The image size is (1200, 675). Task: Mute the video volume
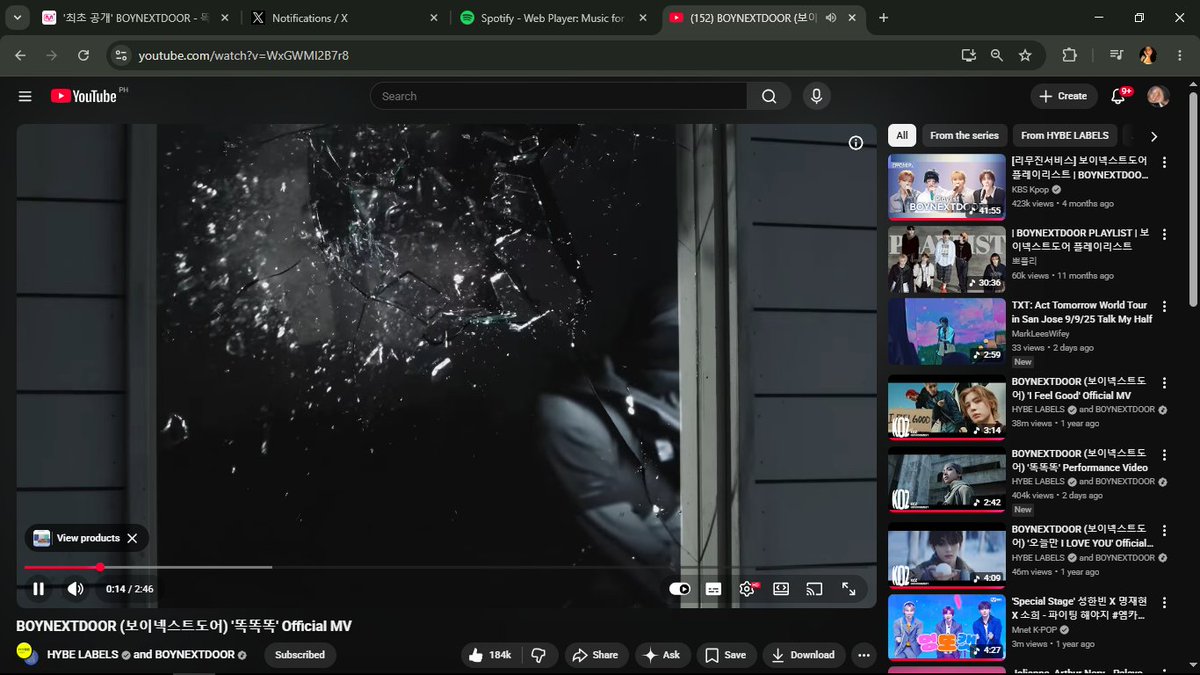point(75,589)
